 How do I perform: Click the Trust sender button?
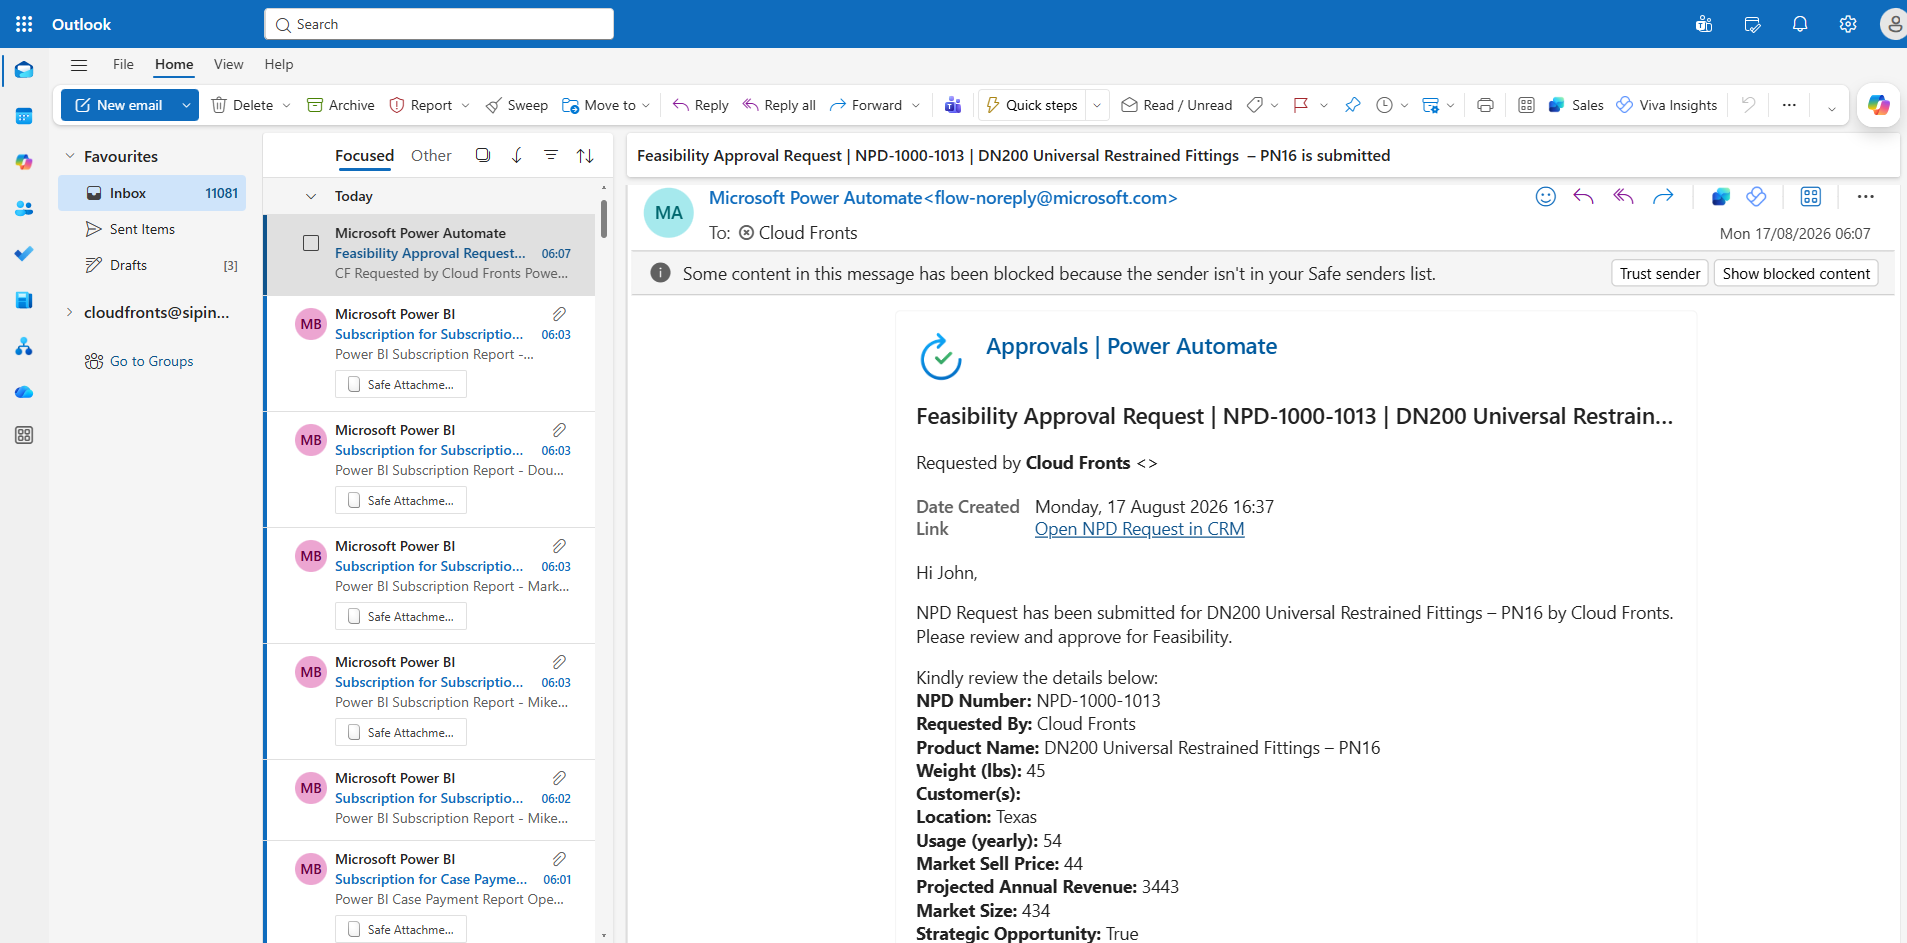(x=1660, y=273)
